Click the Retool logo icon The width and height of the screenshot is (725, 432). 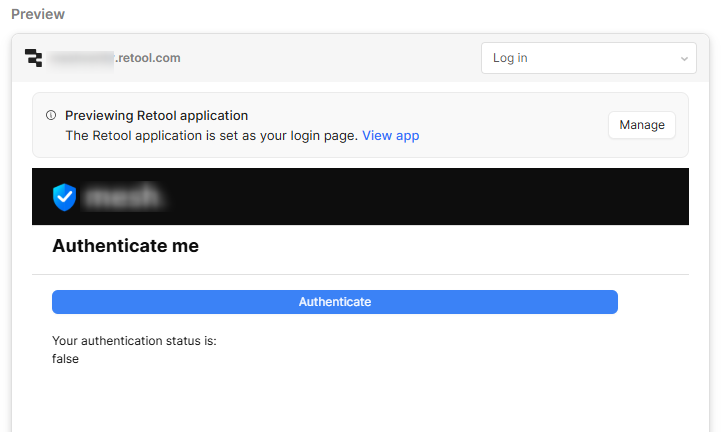[33, 58]
